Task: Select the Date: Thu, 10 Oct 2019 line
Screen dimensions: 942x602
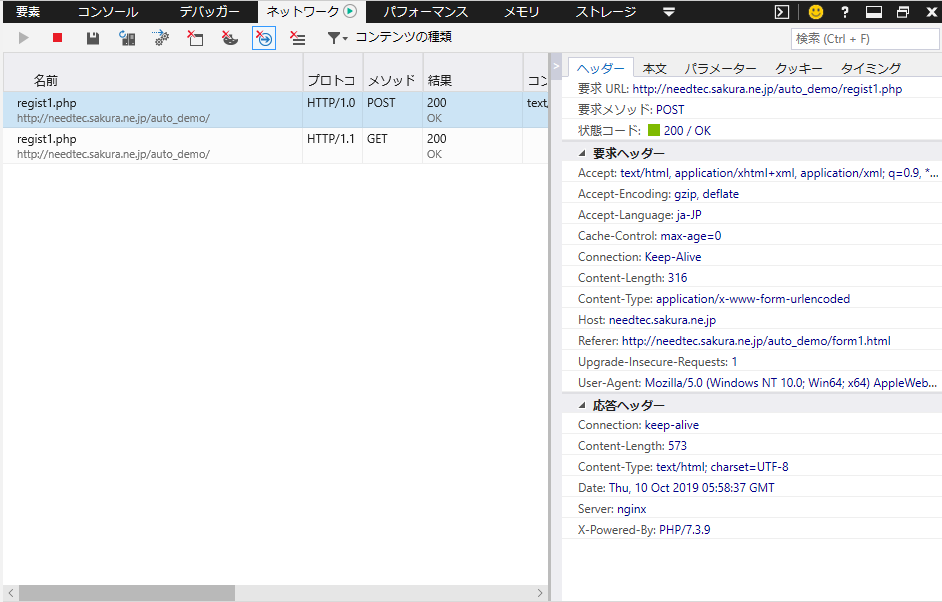Action: coord(752,488)
